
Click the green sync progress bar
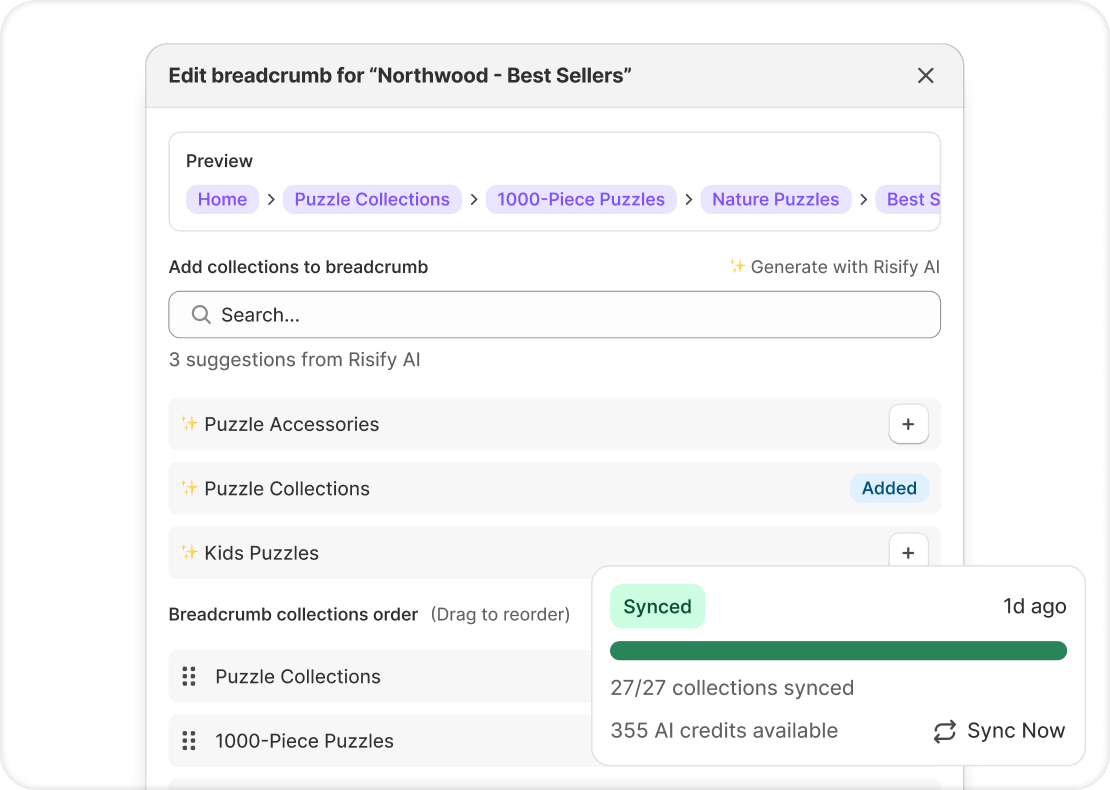tap(838, 651)
